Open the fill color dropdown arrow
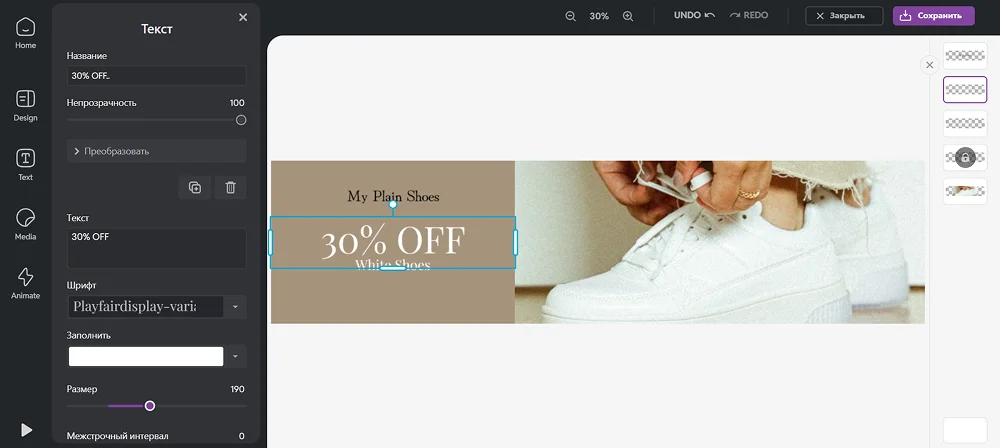This screenshot has width=1000, height=448. 235,356
